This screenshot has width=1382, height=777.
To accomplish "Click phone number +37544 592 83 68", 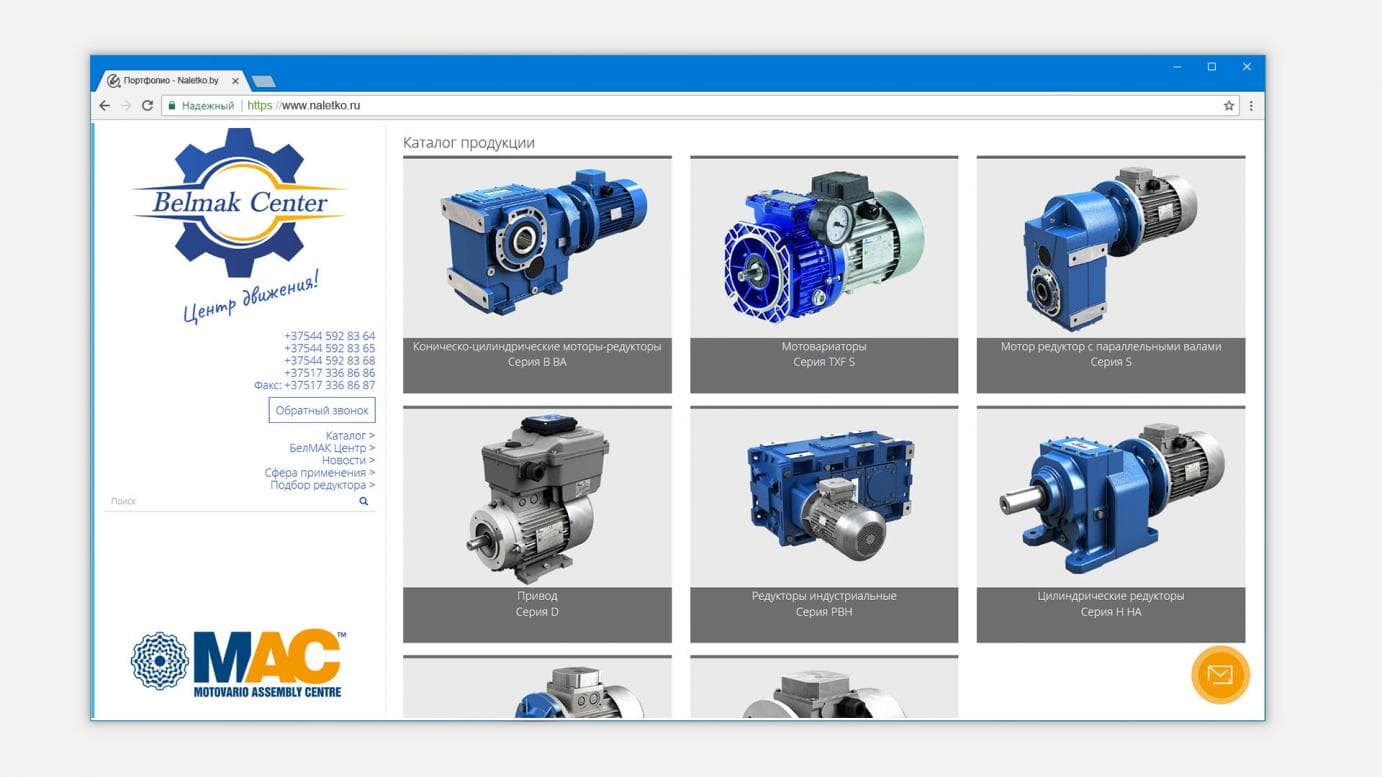I will [330, 360].
